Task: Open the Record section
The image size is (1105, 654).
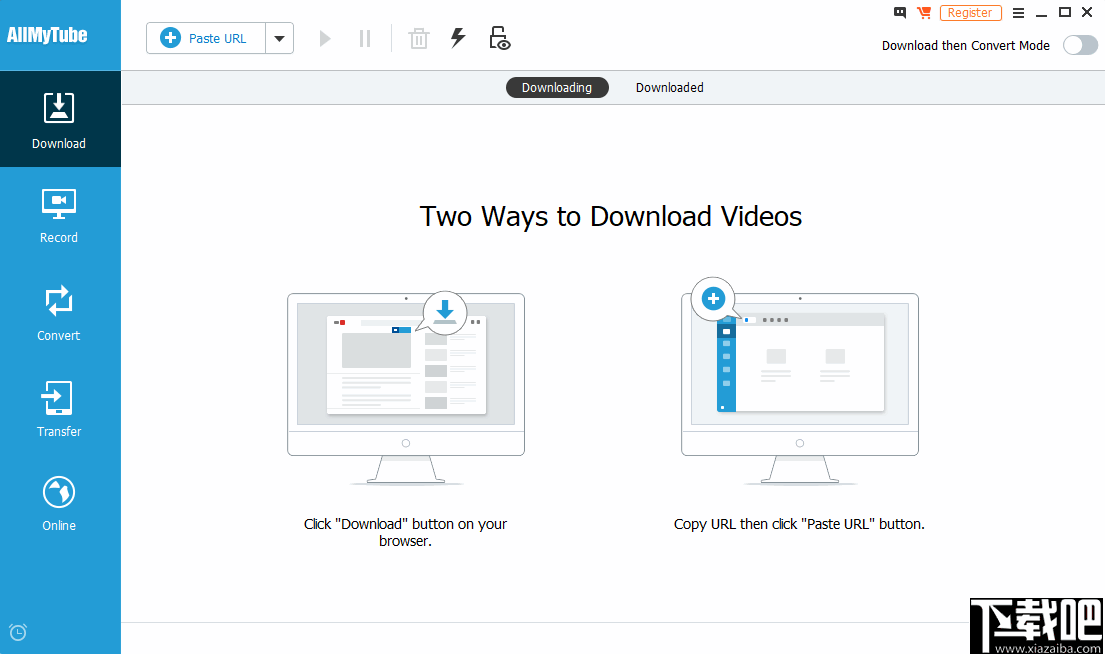Action: (58, 215)
